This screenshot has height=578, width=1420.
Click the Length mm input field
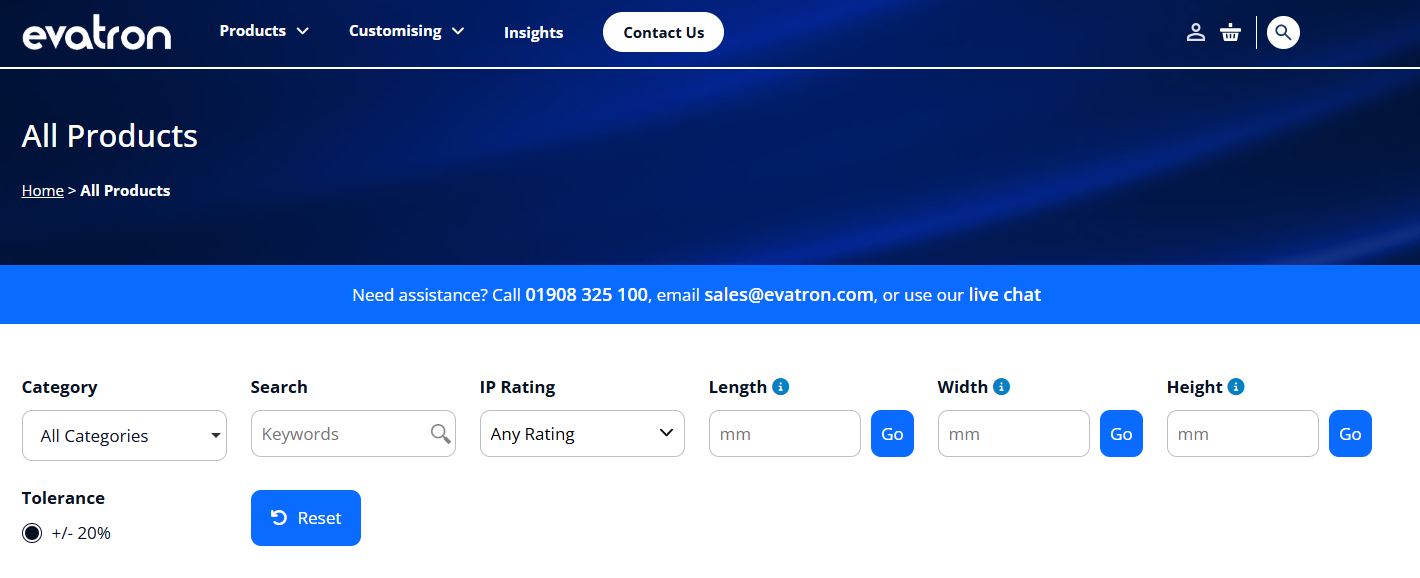pos(784,434)
